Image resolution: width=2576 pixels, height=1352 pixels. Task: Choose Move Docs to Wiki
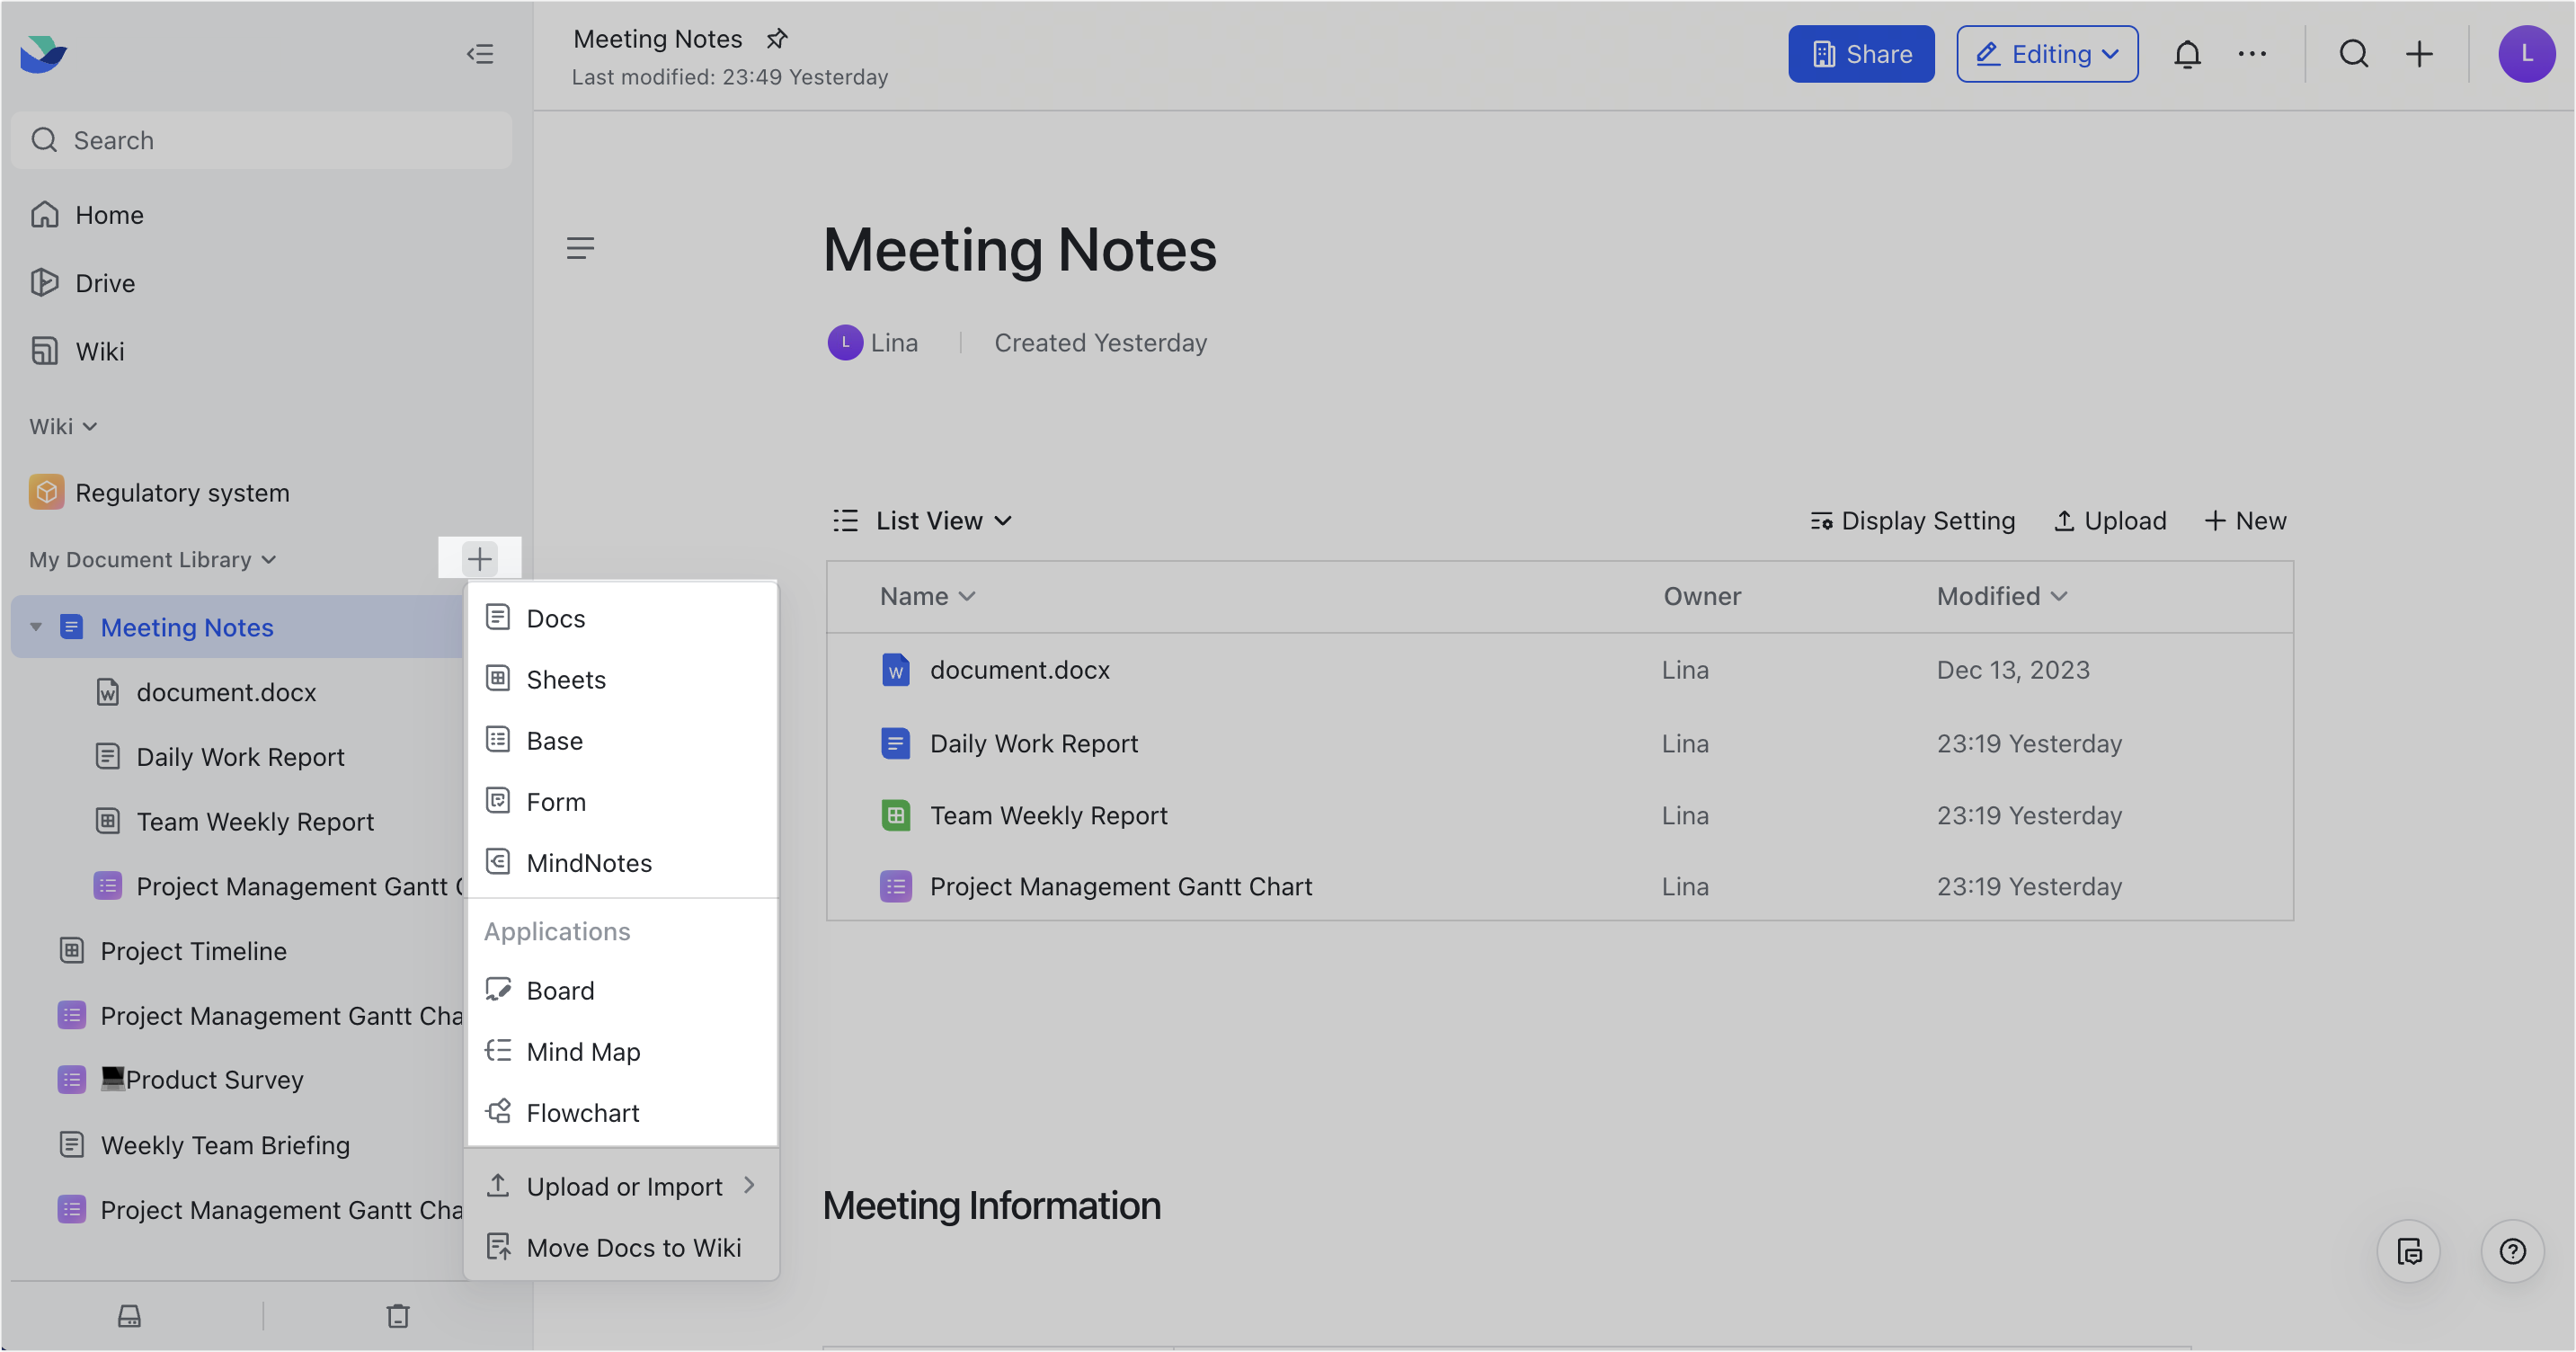point(634,1247)
